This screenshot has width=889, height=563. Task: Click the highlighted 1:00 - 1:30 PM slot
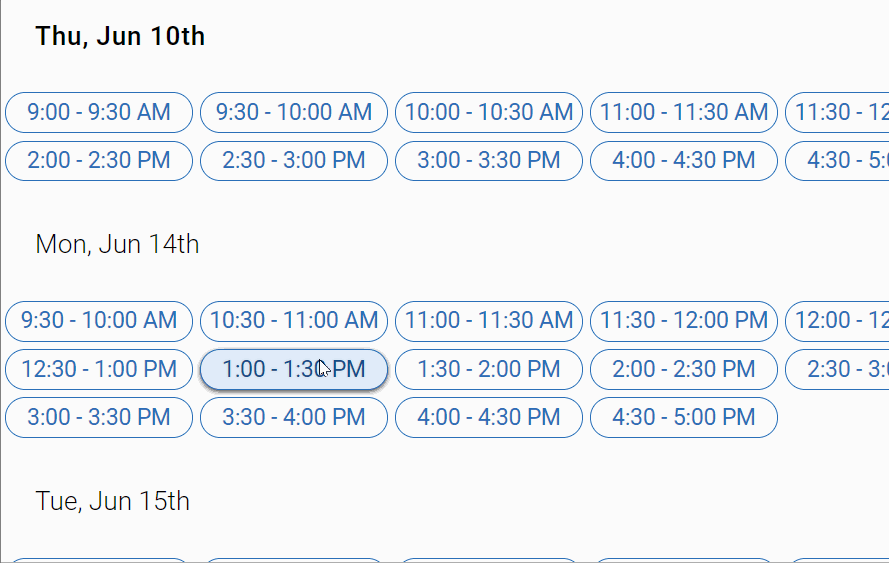294,369
